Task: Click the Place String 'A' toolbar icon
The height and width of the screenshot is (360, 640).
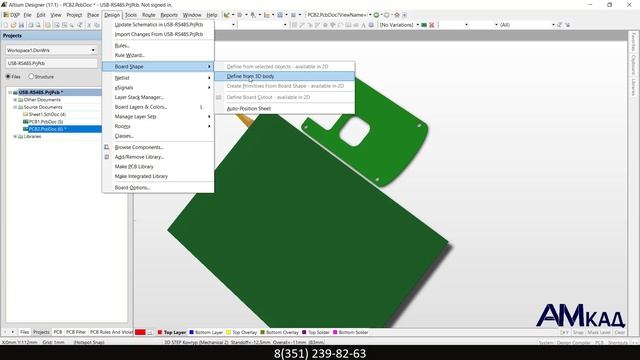Action: pyautogui.click(x=363, y=25)
